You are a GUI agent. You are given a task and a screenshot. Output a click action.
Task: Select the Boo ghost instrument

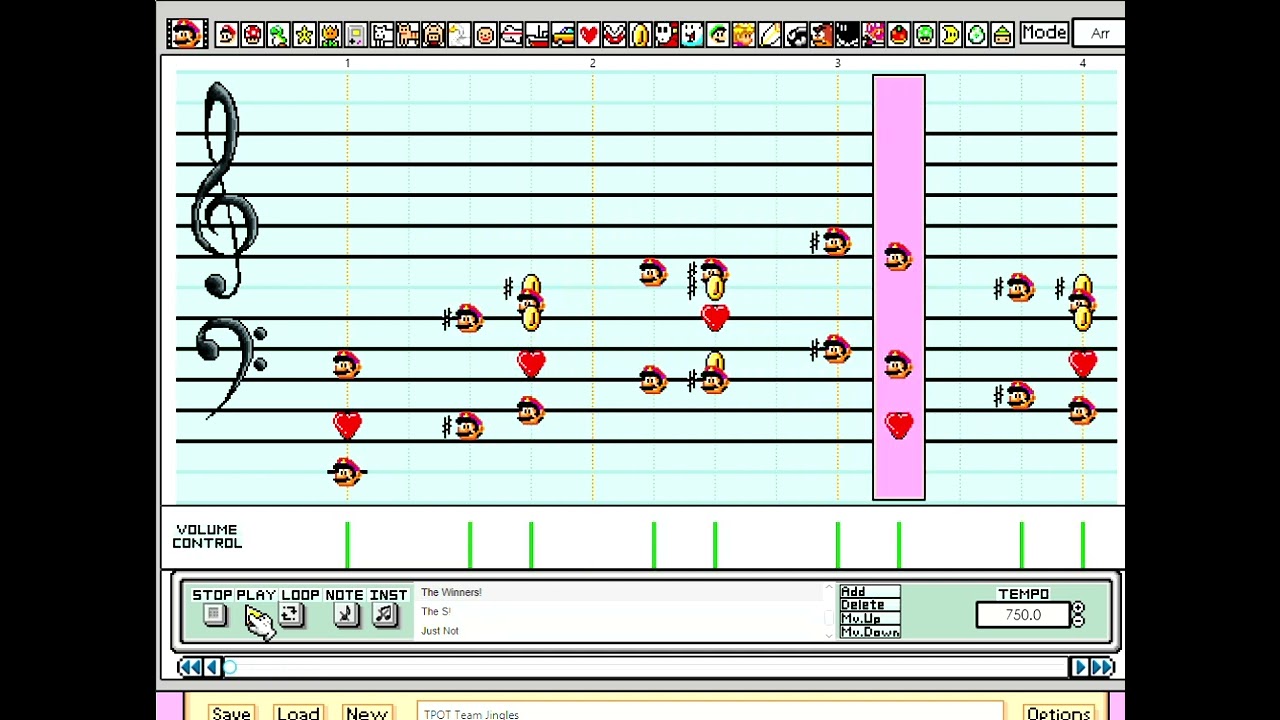[x=692, y=35]
